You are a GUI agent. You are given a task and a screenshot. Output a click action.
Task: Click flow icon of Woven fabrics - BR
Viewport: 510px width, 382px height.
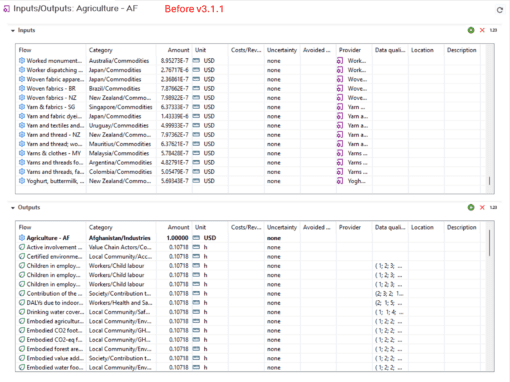22,88
